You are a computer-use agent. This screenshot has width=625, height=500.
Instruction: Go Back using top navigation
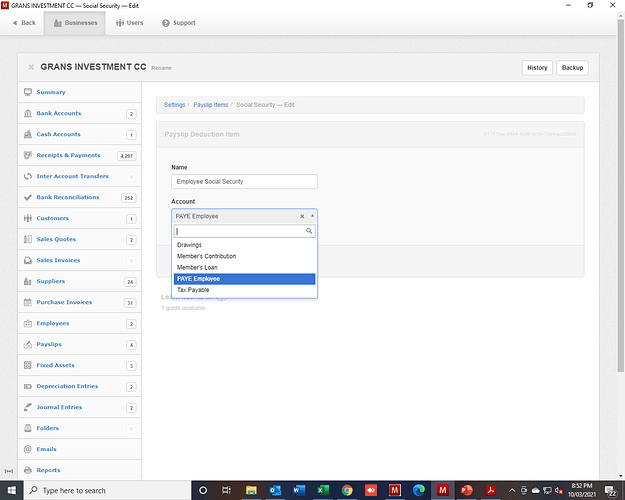coord(24,23)
